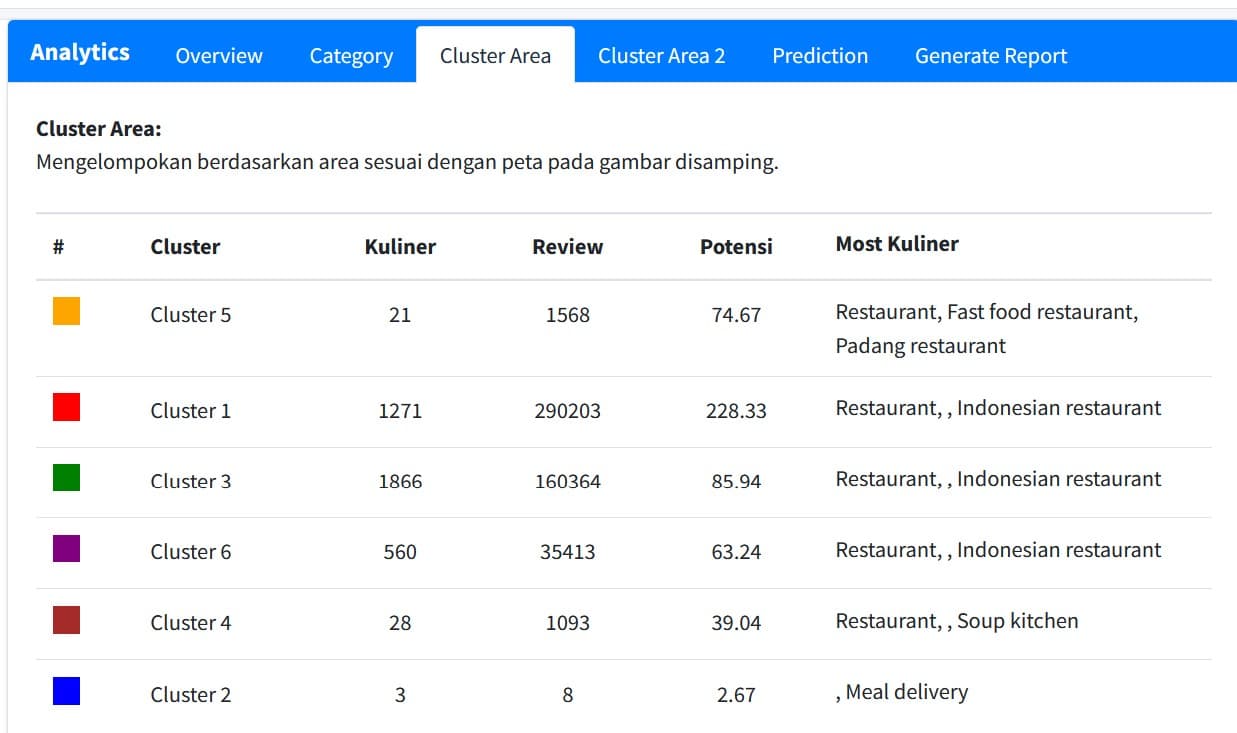
Task: Sort by the Potensi column header
Action: click(x=736, y=247)
